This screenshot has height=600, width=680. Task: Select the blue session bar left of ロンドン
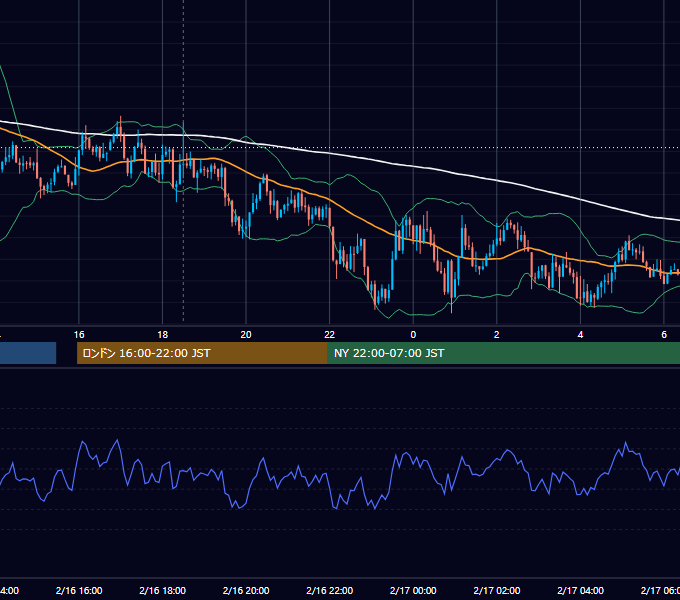[x=28, y=353]
